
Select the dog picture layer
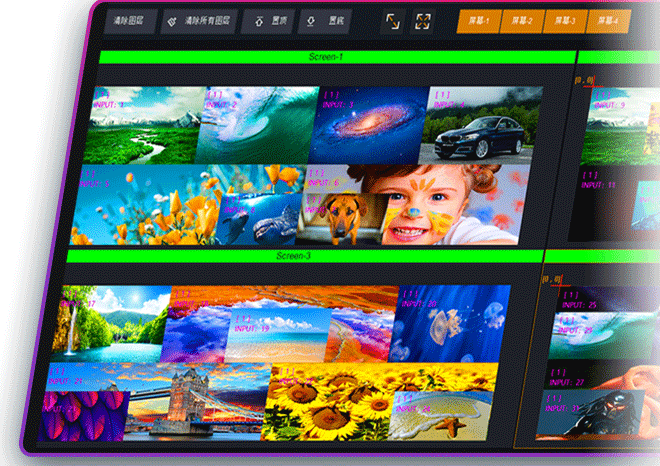tap(341, 219)
